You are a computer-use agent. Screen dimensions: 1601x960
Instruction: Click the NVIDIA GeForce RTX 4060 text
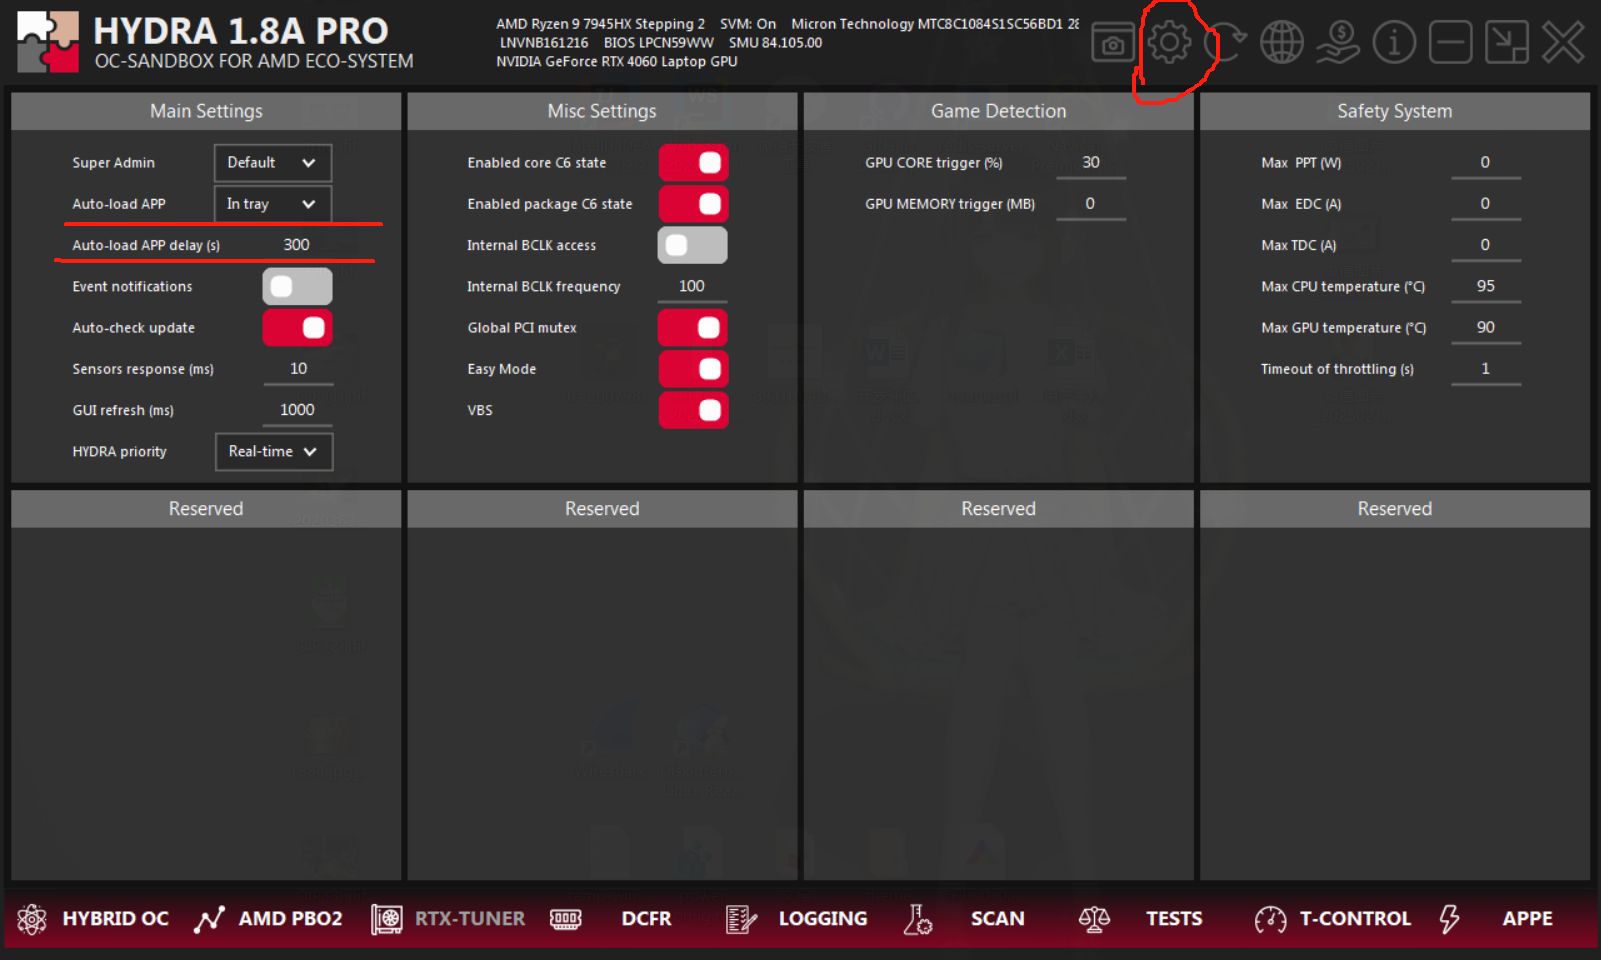tap(617, 62)
